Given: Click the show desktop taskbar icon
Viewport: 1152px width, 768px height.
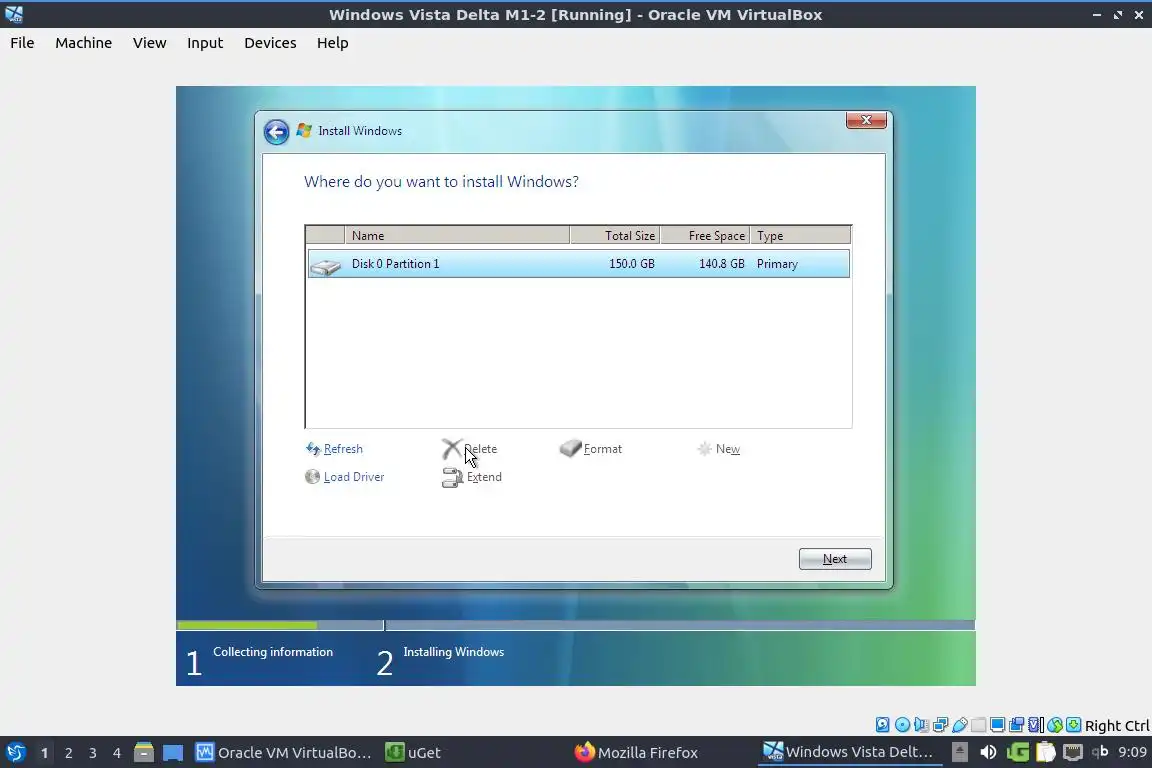Looking at the screenshot, I should (x=173, y=752).
